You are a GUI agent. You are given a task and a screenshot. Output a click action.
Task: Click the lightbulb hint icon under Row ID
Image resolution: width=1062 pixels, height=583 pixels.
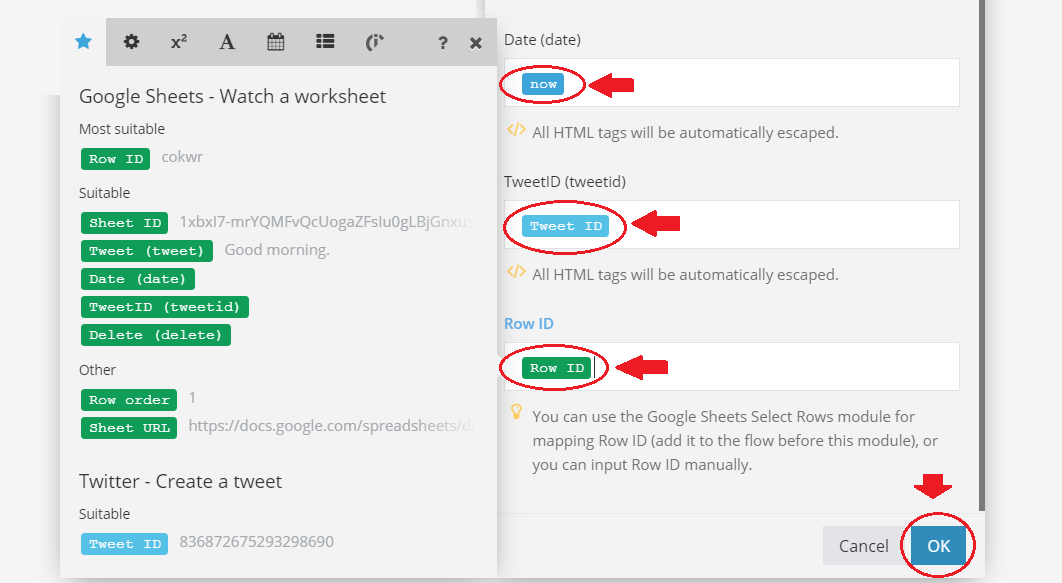click(x=516, y=412)
